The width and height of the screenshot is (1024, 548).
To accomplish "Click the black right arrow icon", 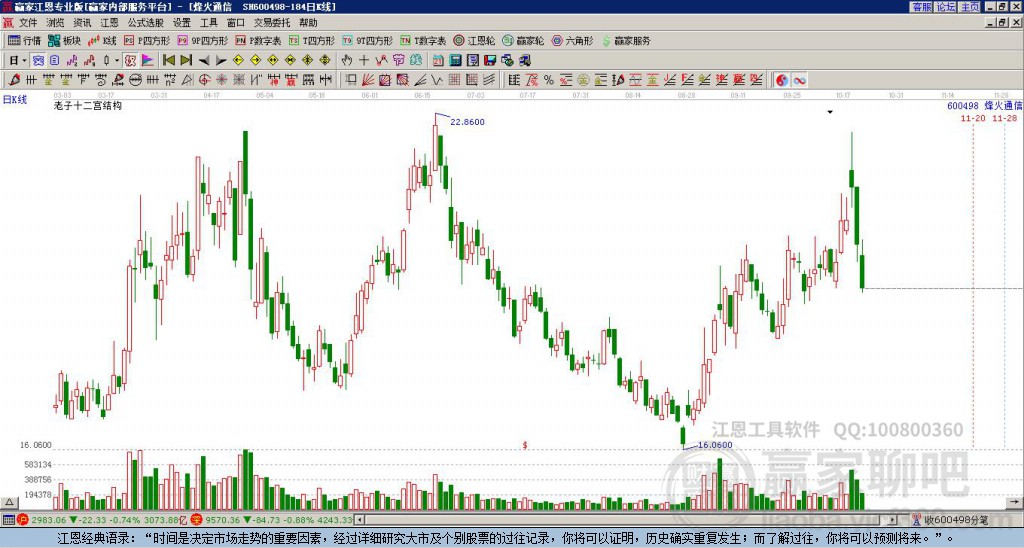I will pos(221,61).
